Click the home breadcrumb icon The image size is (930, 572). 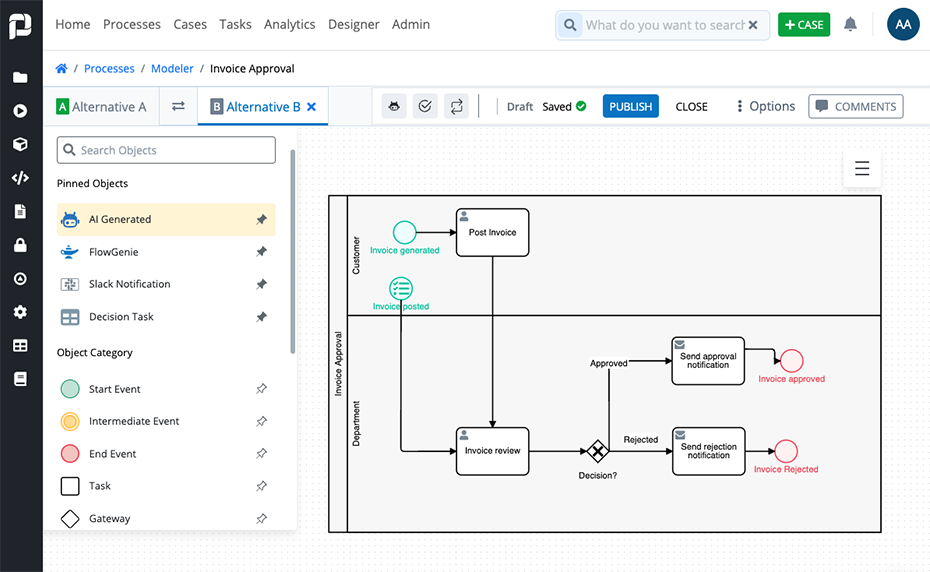[x=61, y=68]
